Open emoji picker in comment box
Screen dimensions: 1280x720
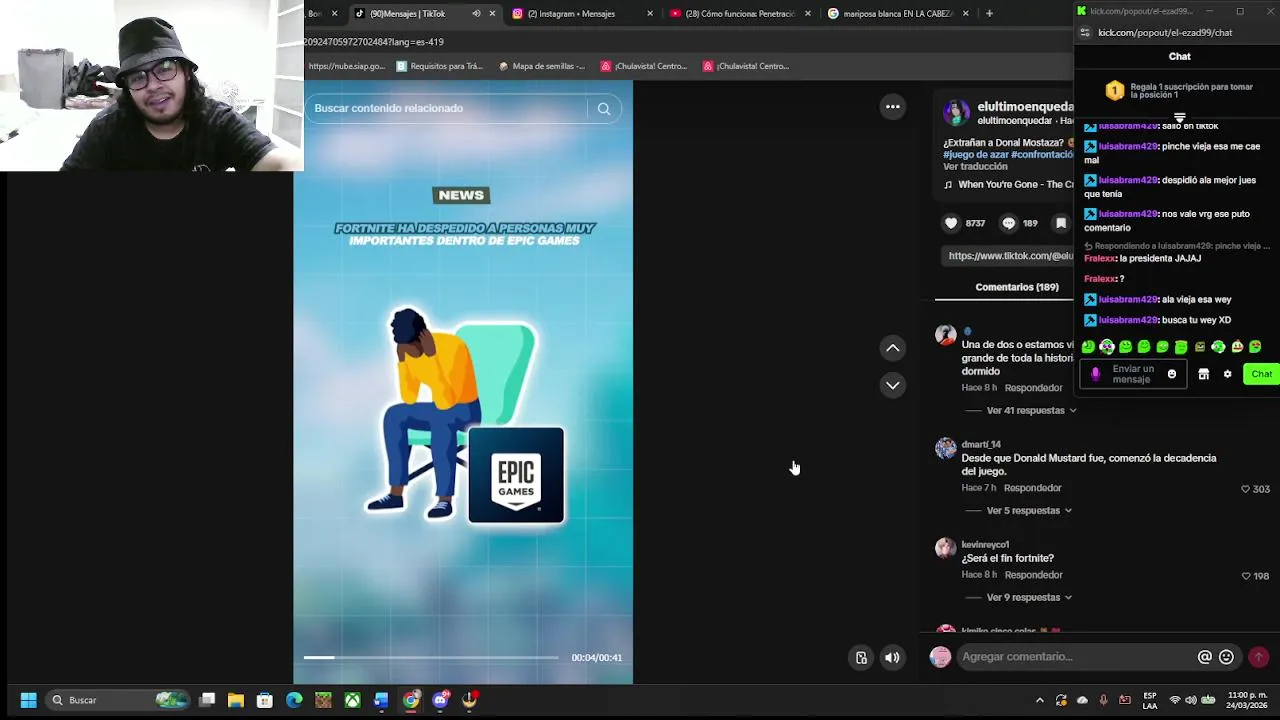click(1226, 657)
